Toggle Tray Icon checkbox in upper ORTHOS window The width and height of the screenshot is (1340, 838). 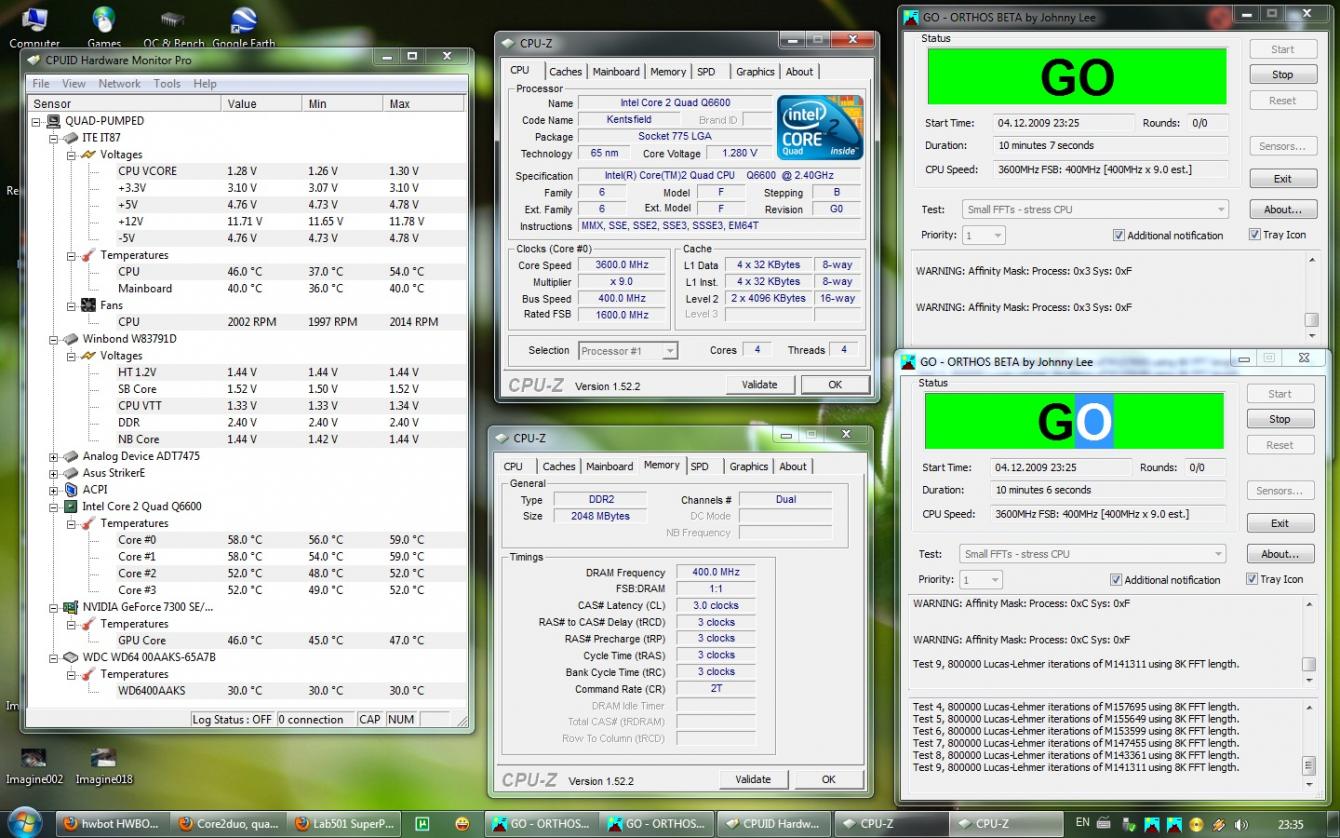pyautogui.click(x=1255, y=235)
